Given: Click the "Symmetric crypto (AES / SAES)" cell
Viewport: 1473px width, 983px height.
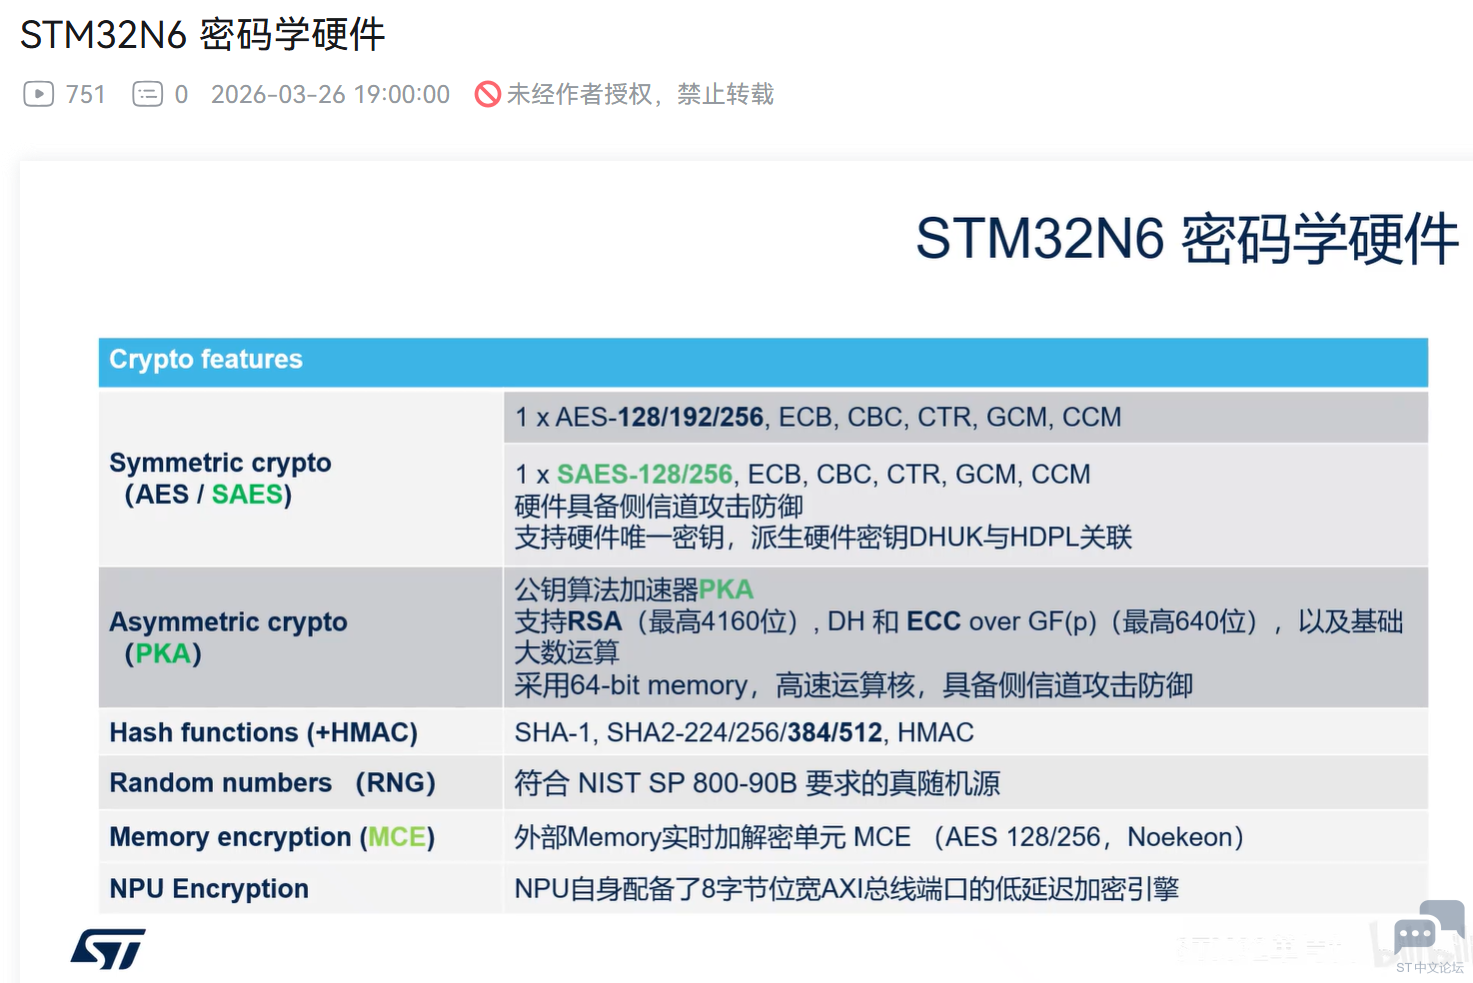Looking at the screenshot, I should pos(301,478).
